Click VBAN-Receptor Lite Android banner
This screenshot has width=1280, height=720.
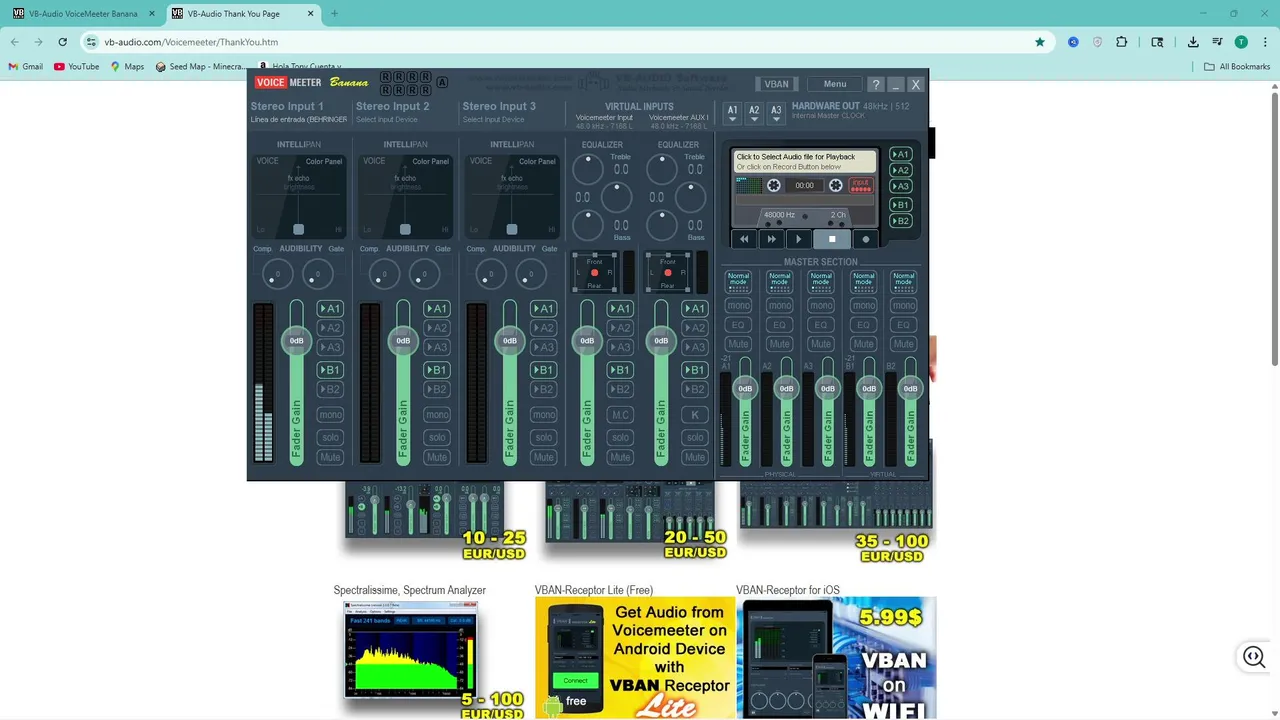(x=635, y=657)
